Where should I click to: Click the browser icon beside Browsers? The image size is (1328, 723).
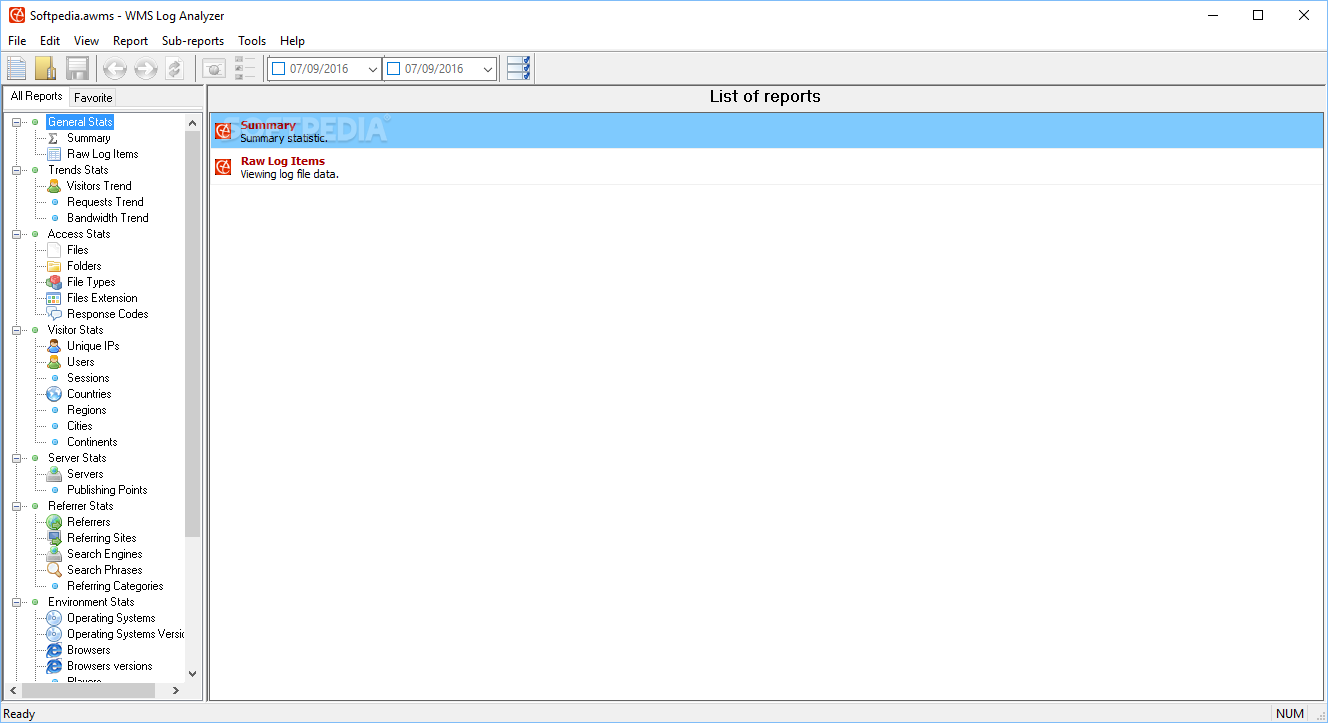(x=54, y=650)
